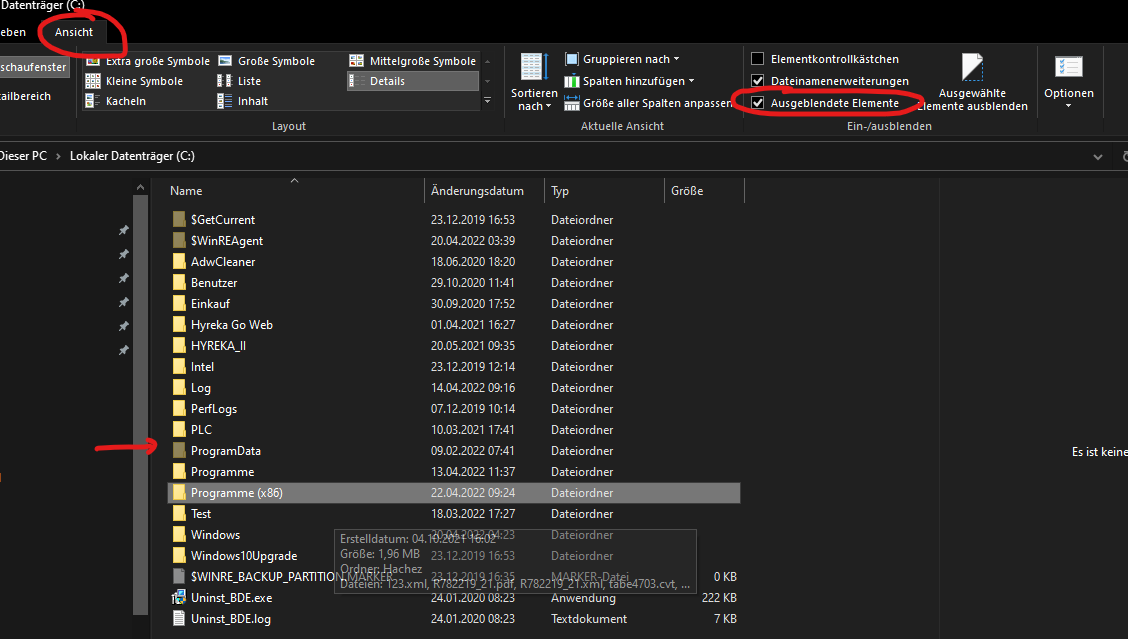Select the ProgramData folder
This screenshot has width=1128, height=639.
[225, 451]
